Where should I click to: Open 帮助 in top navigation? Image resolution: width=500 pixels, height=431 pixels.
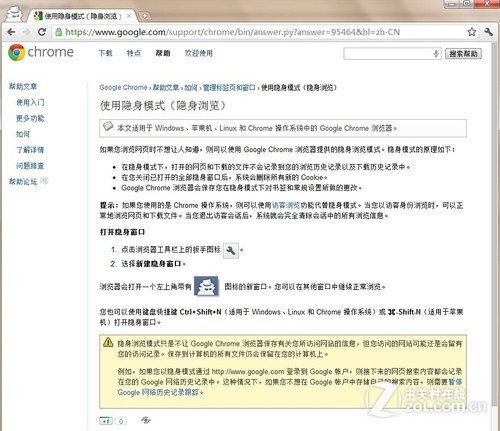pos(163,53)
